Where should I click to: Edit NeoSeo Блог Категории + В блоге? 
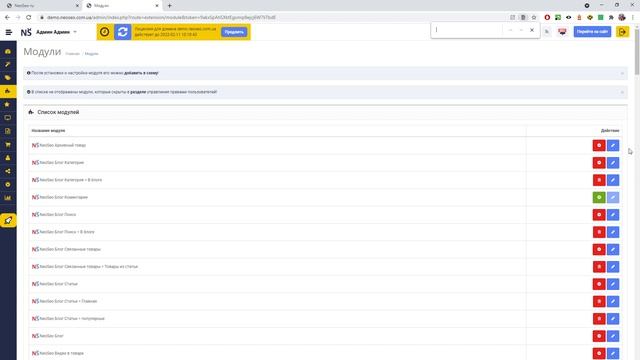(x=613, y=180)
